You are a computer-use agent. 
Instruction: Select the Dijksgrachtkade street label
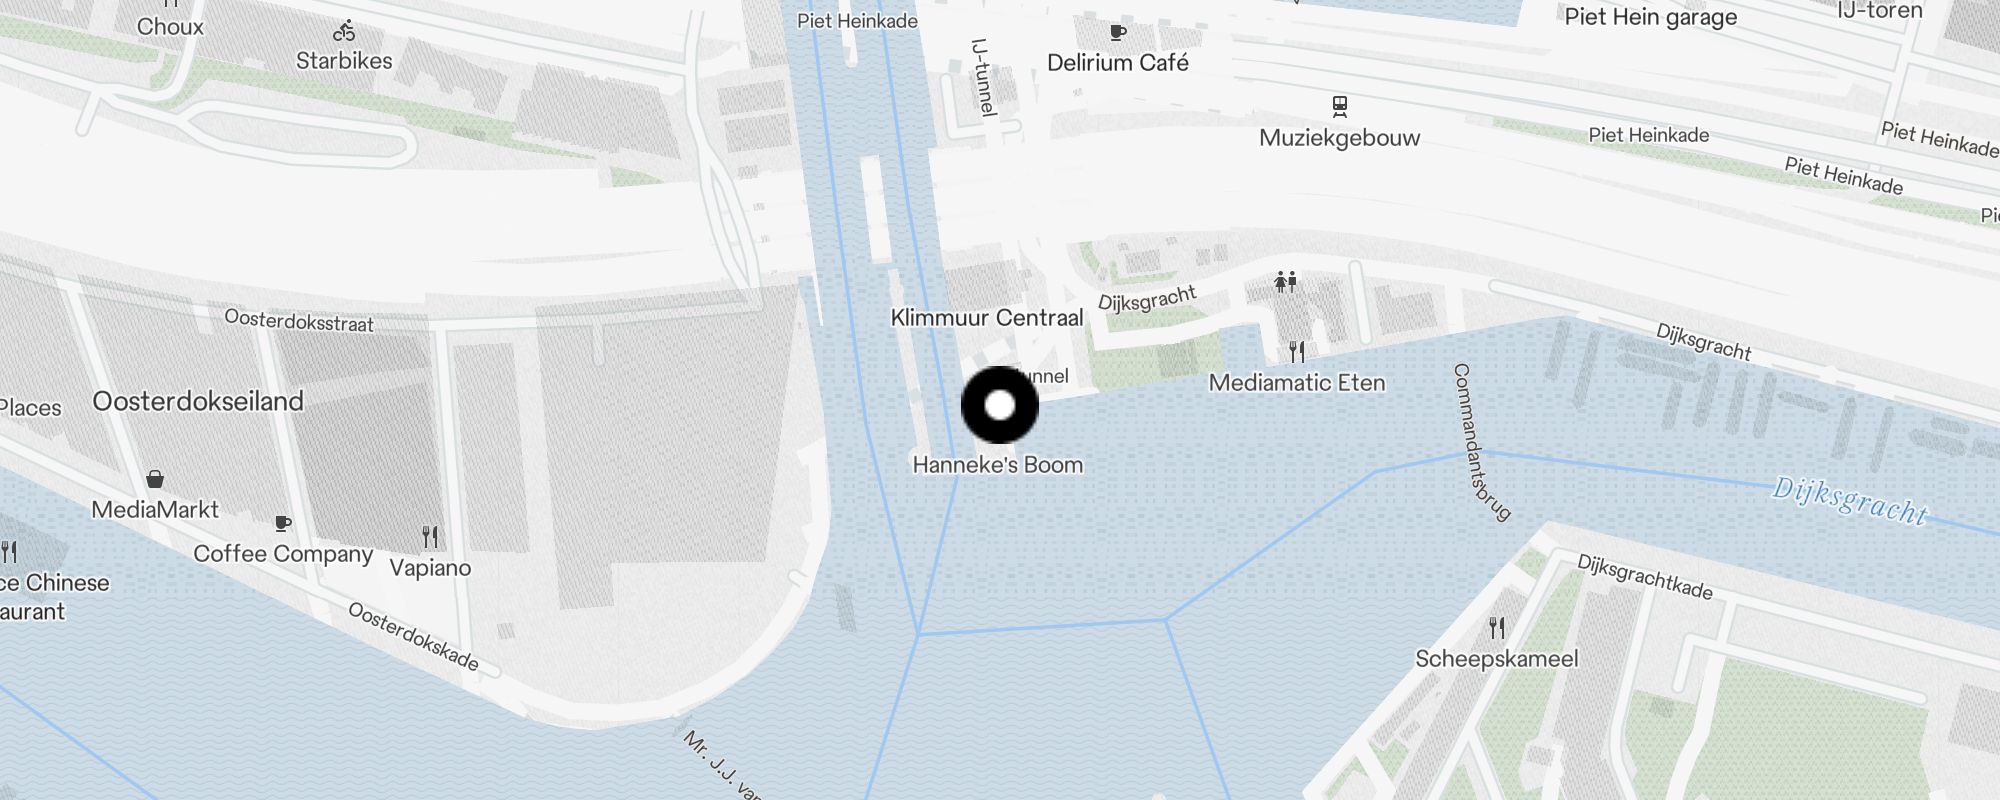click(x=1645, y=577)
